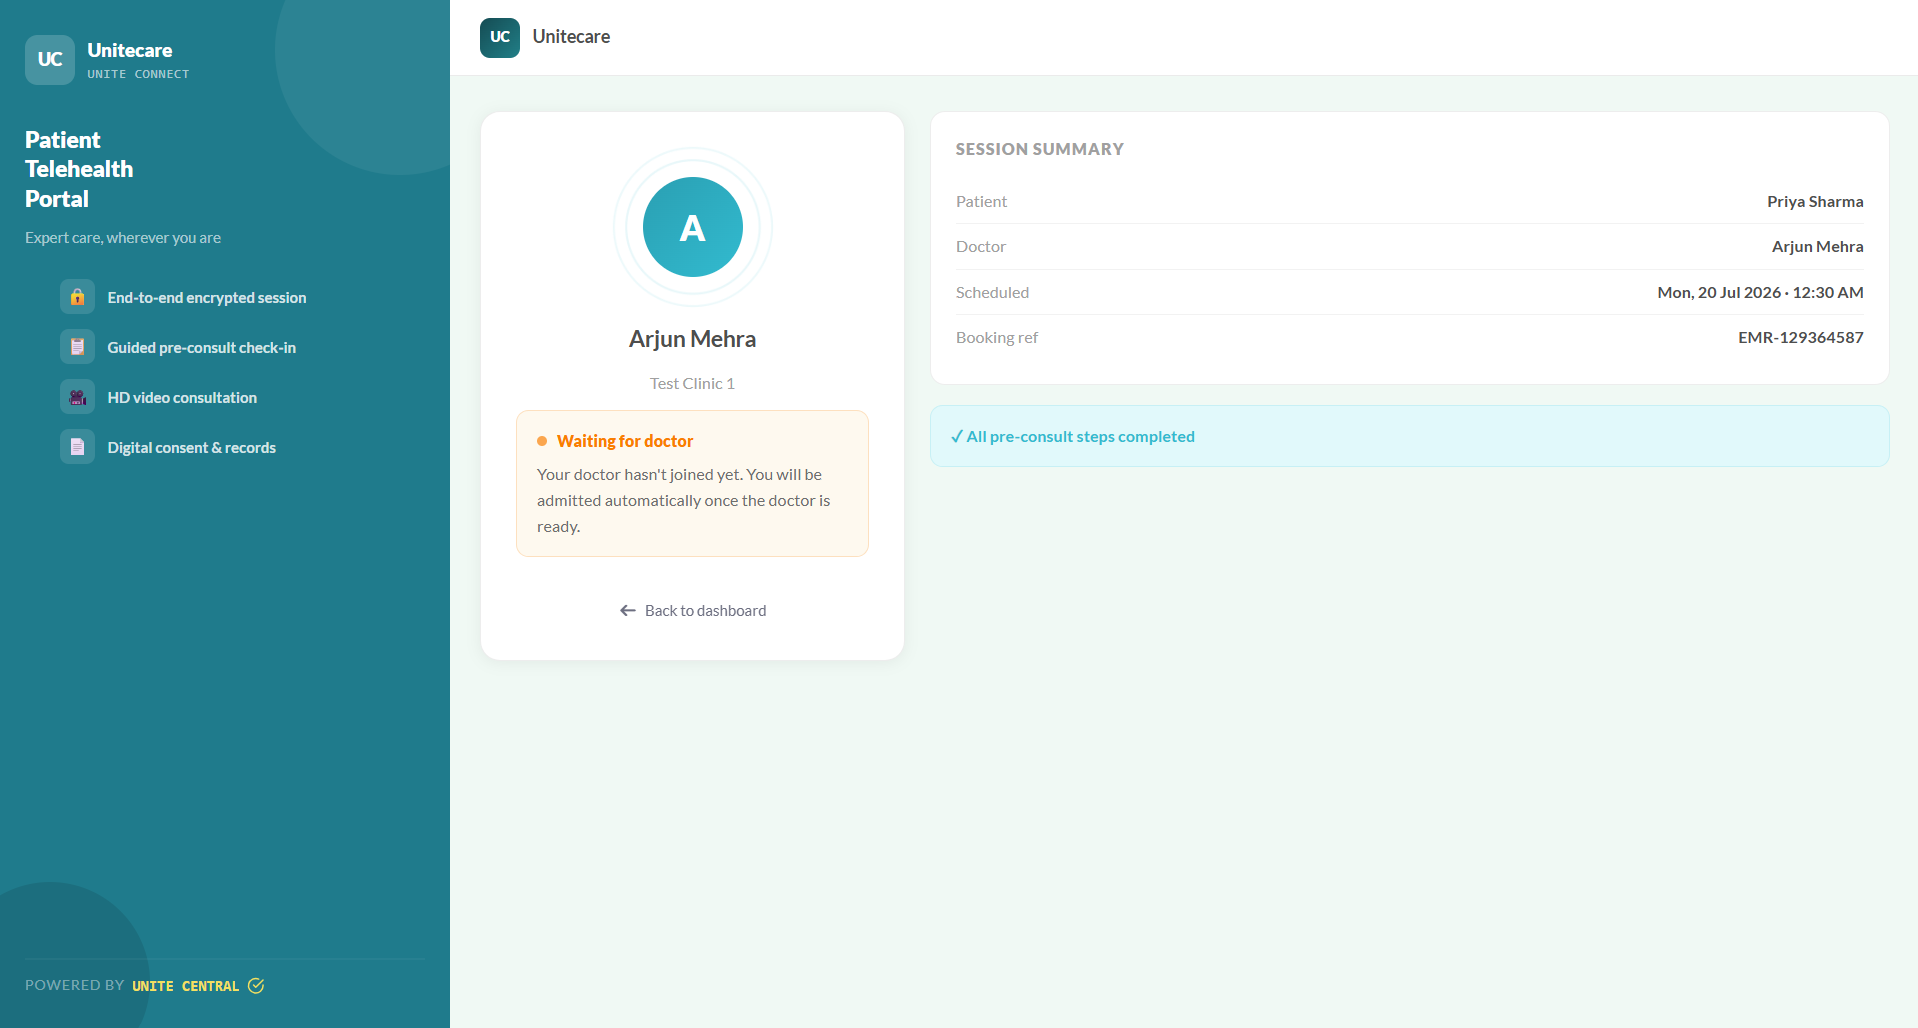Click patient value 'Priya Sharma'
The height and width of the screenshot is (1028, 1918).
pyautogui.click(x=1815, y=201)
